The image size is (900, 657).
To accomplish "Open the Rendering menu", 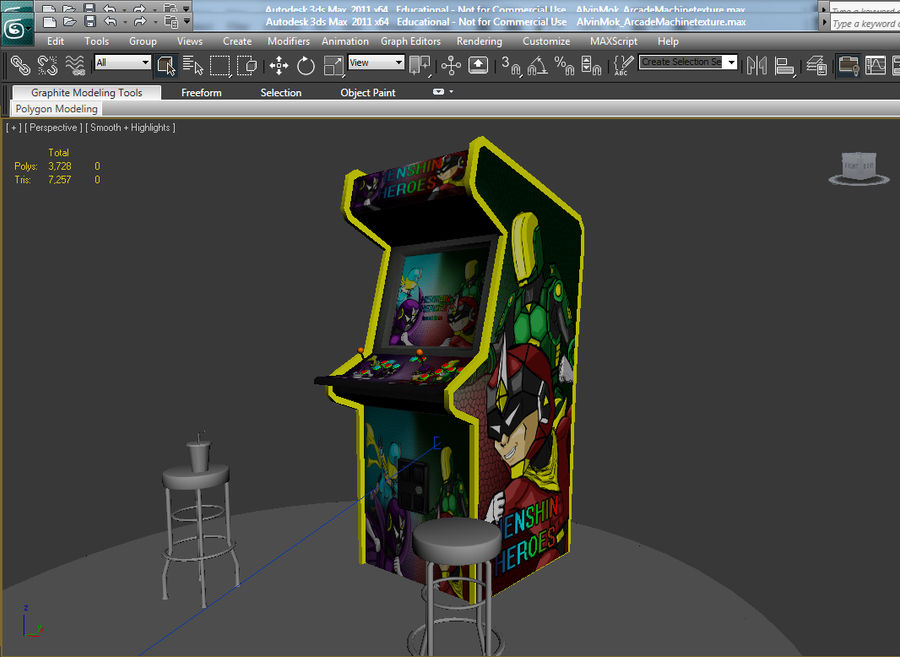I will [x=479, y=41].
